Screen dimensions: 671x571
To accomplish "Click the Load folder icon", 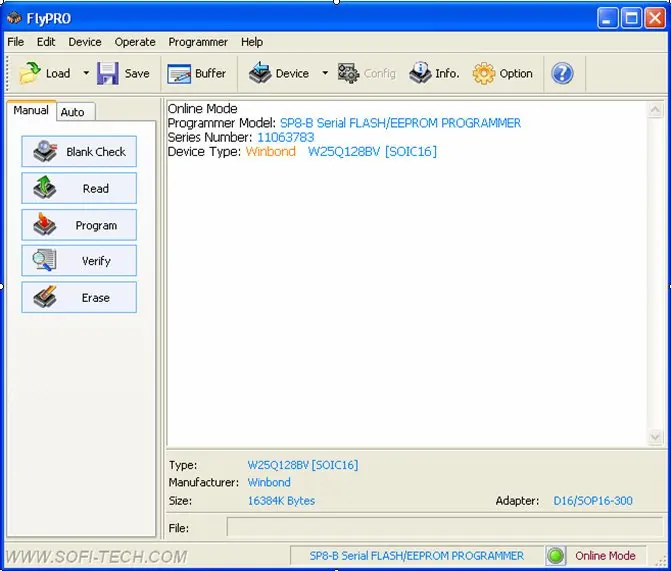I will (30, 73).
